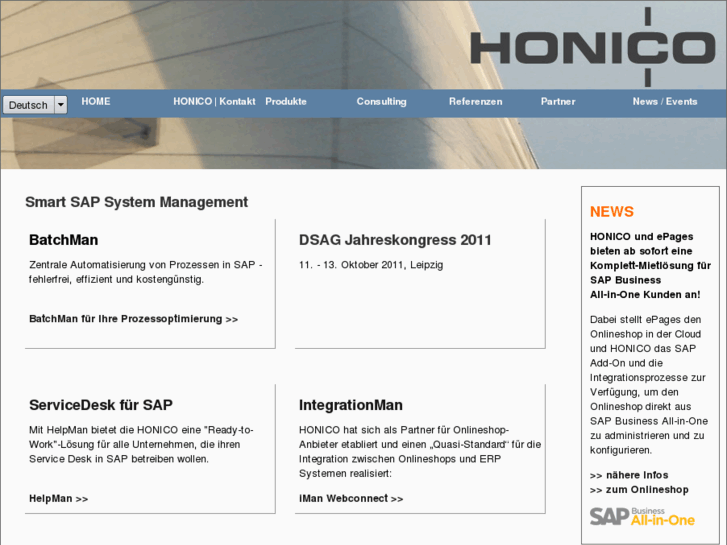Click 'Smart SAP System Management' title

point(136,202)
